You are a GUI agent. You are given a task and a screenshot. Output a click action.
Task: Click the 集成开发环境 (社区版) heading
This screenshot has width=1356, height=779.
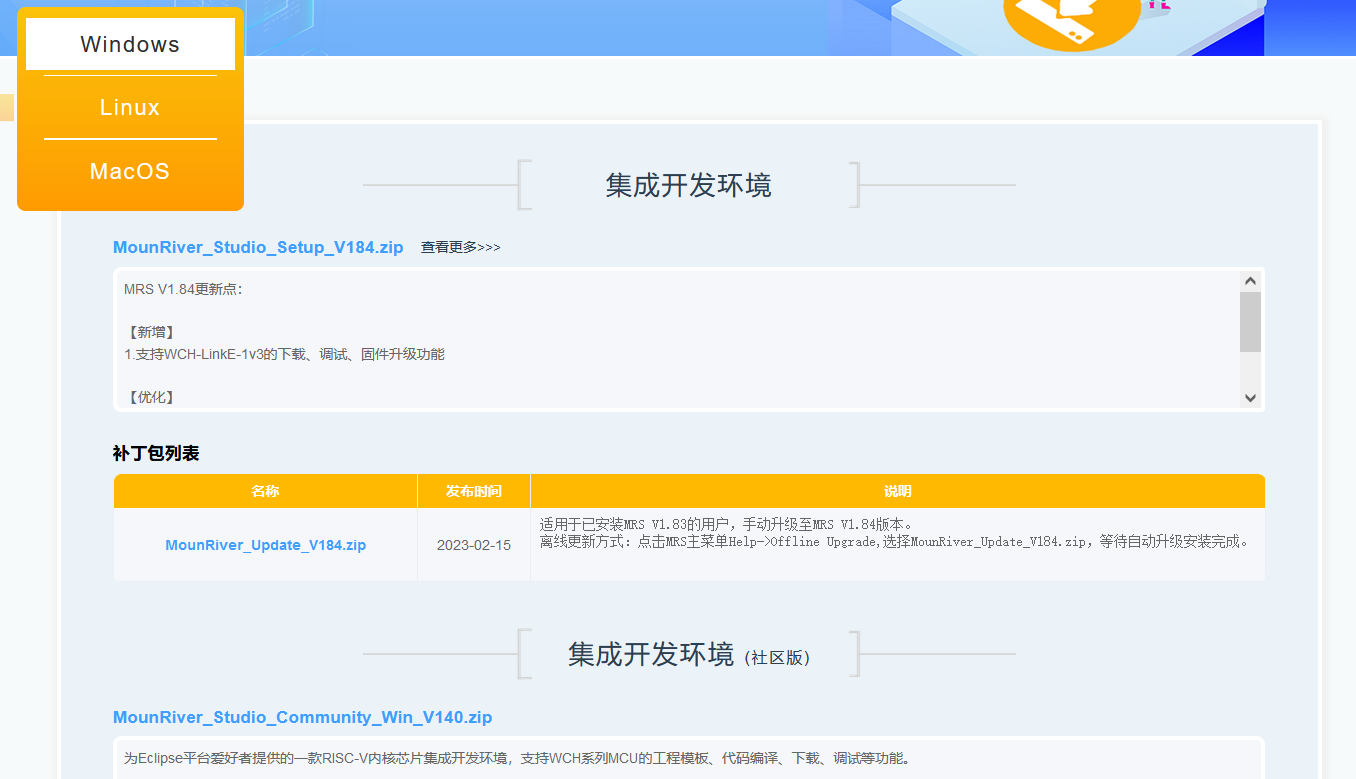pyautogui.click(x=689, y=655)
